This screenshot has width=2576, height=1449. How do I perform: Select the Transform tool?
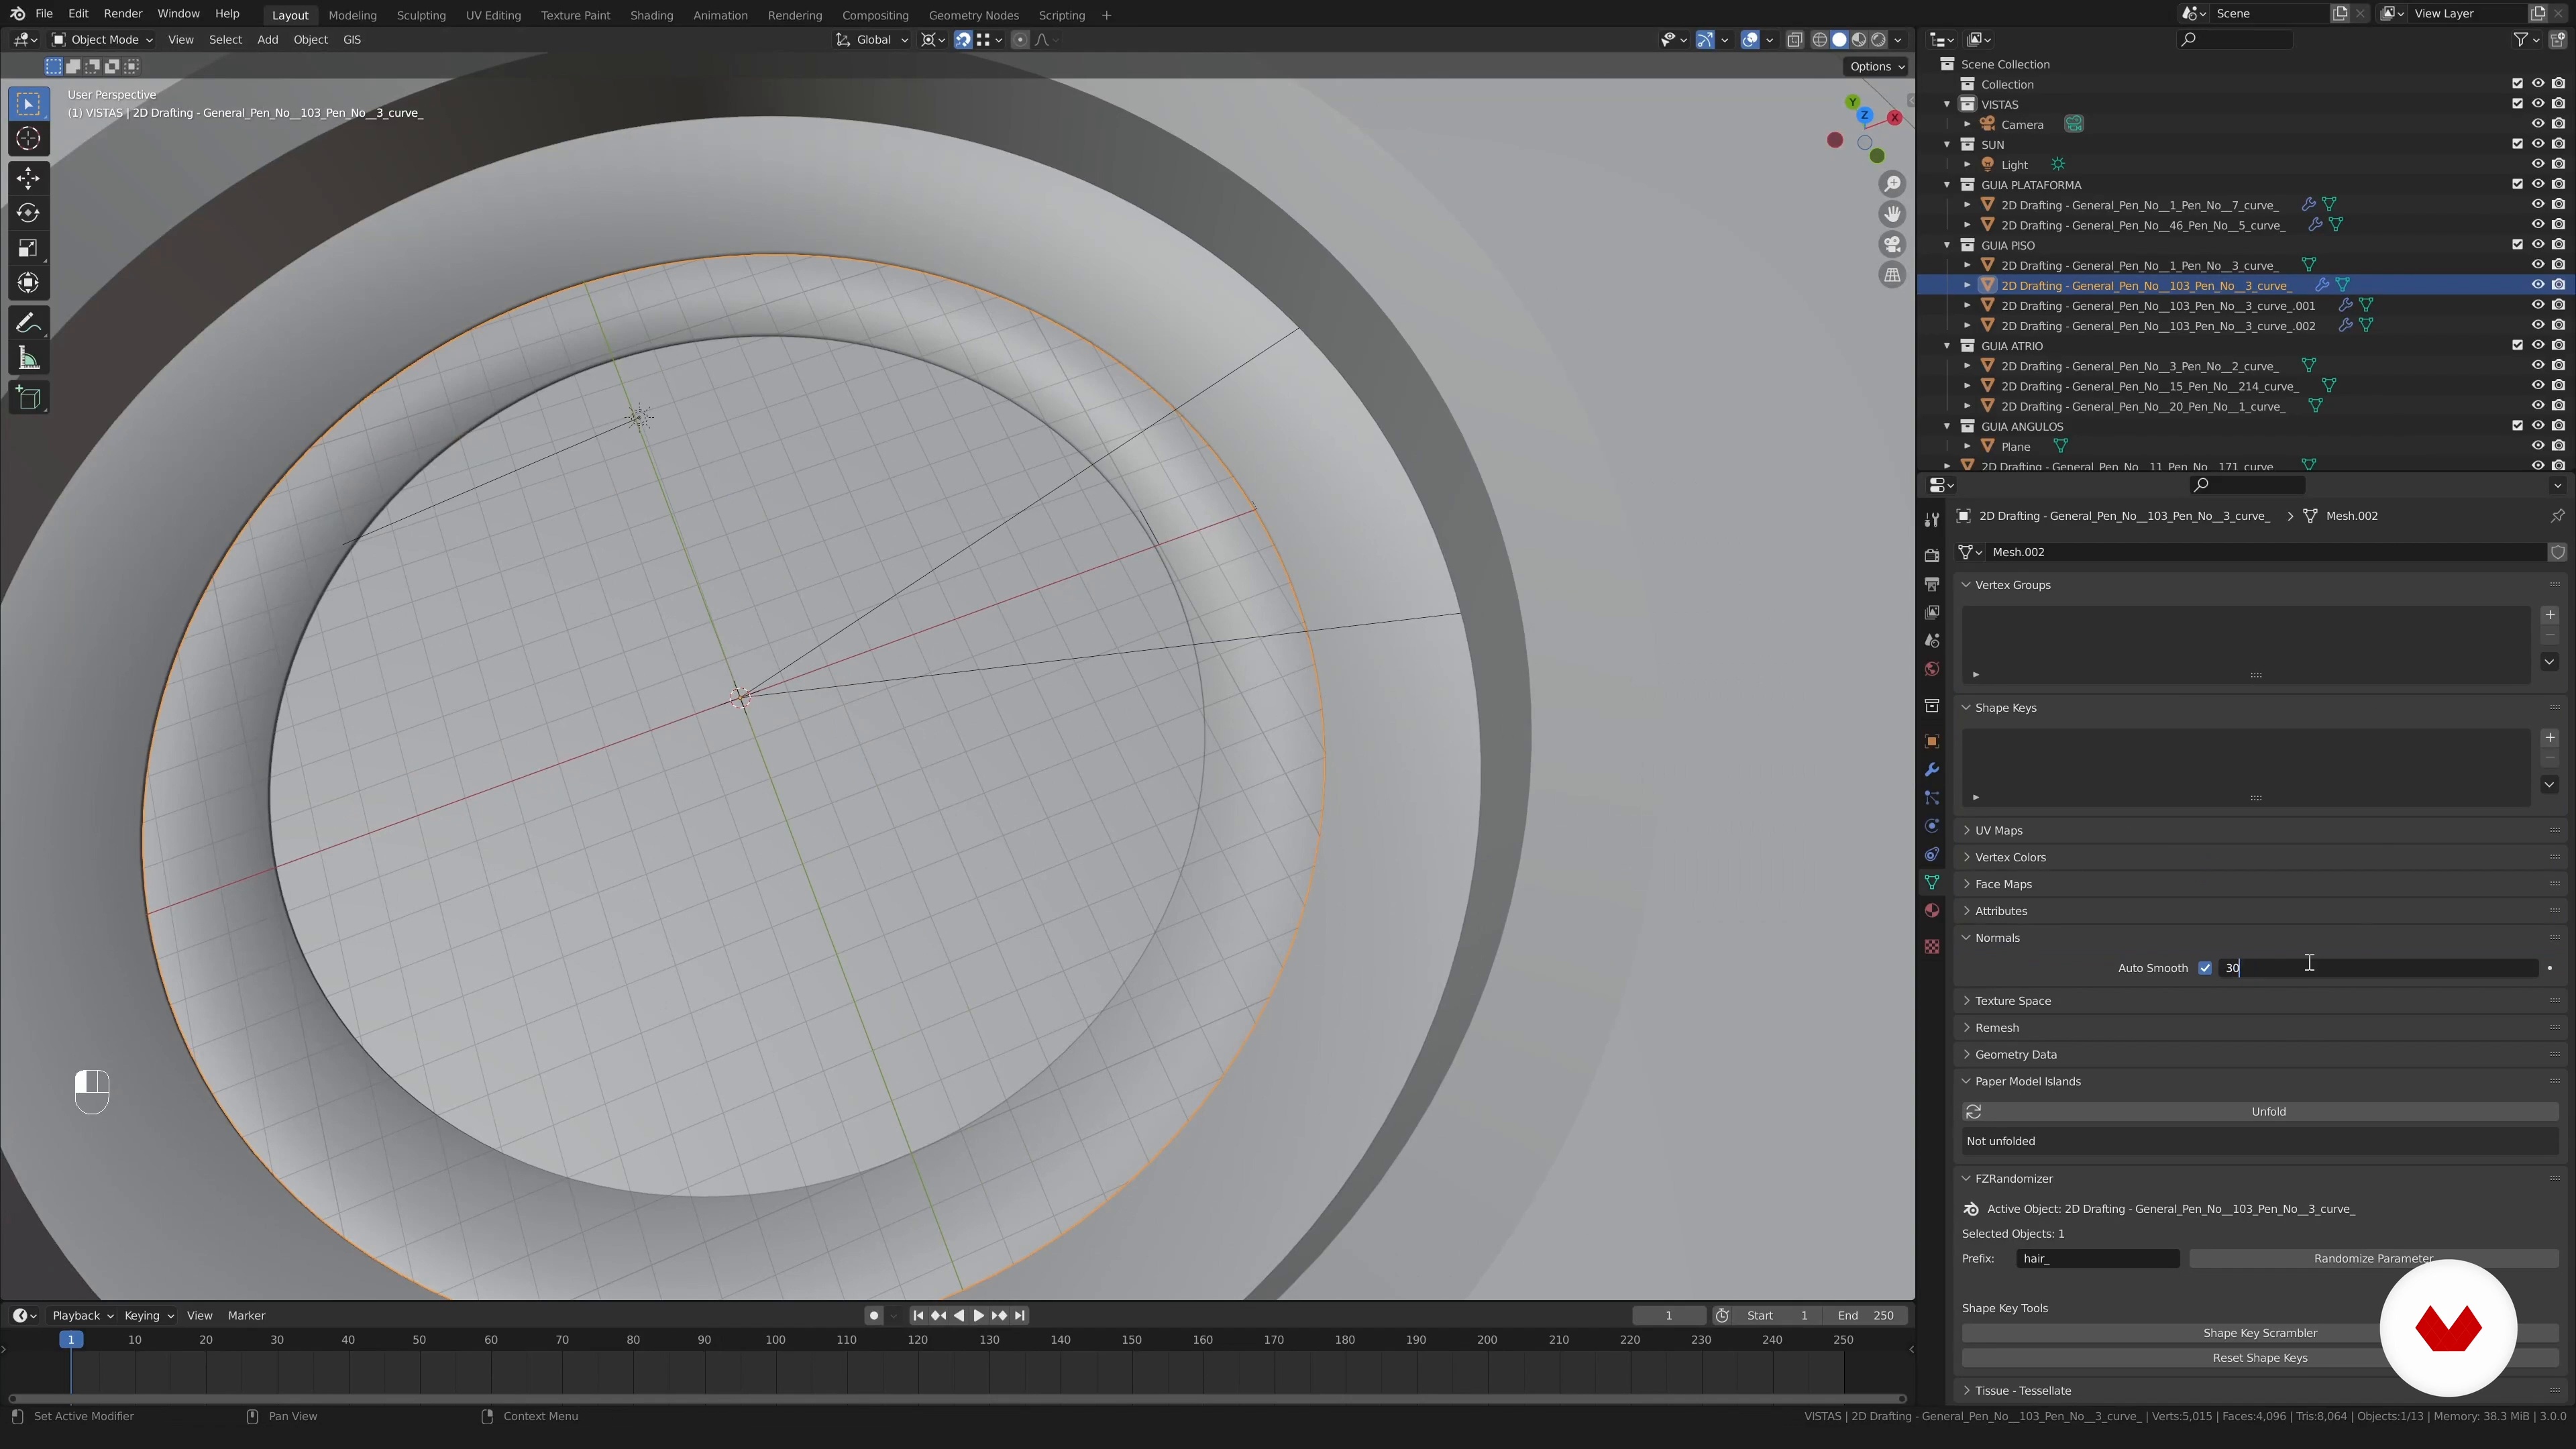pos(28,283)
